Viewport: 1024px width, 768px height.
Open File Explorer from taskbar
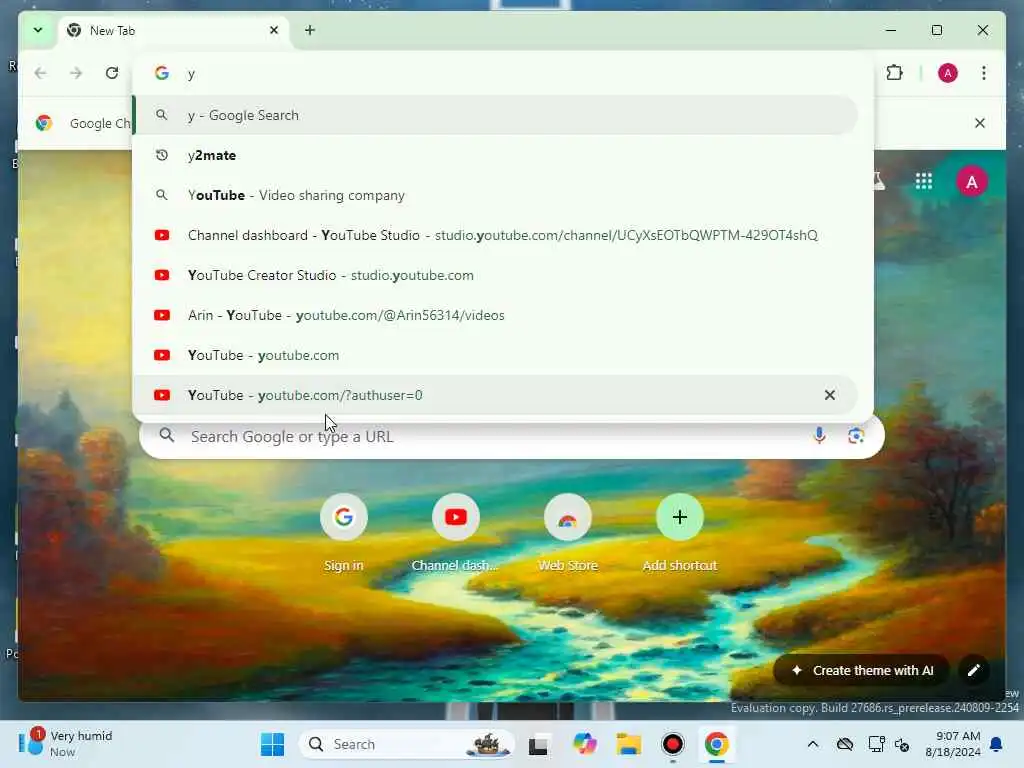click(629, 744)
